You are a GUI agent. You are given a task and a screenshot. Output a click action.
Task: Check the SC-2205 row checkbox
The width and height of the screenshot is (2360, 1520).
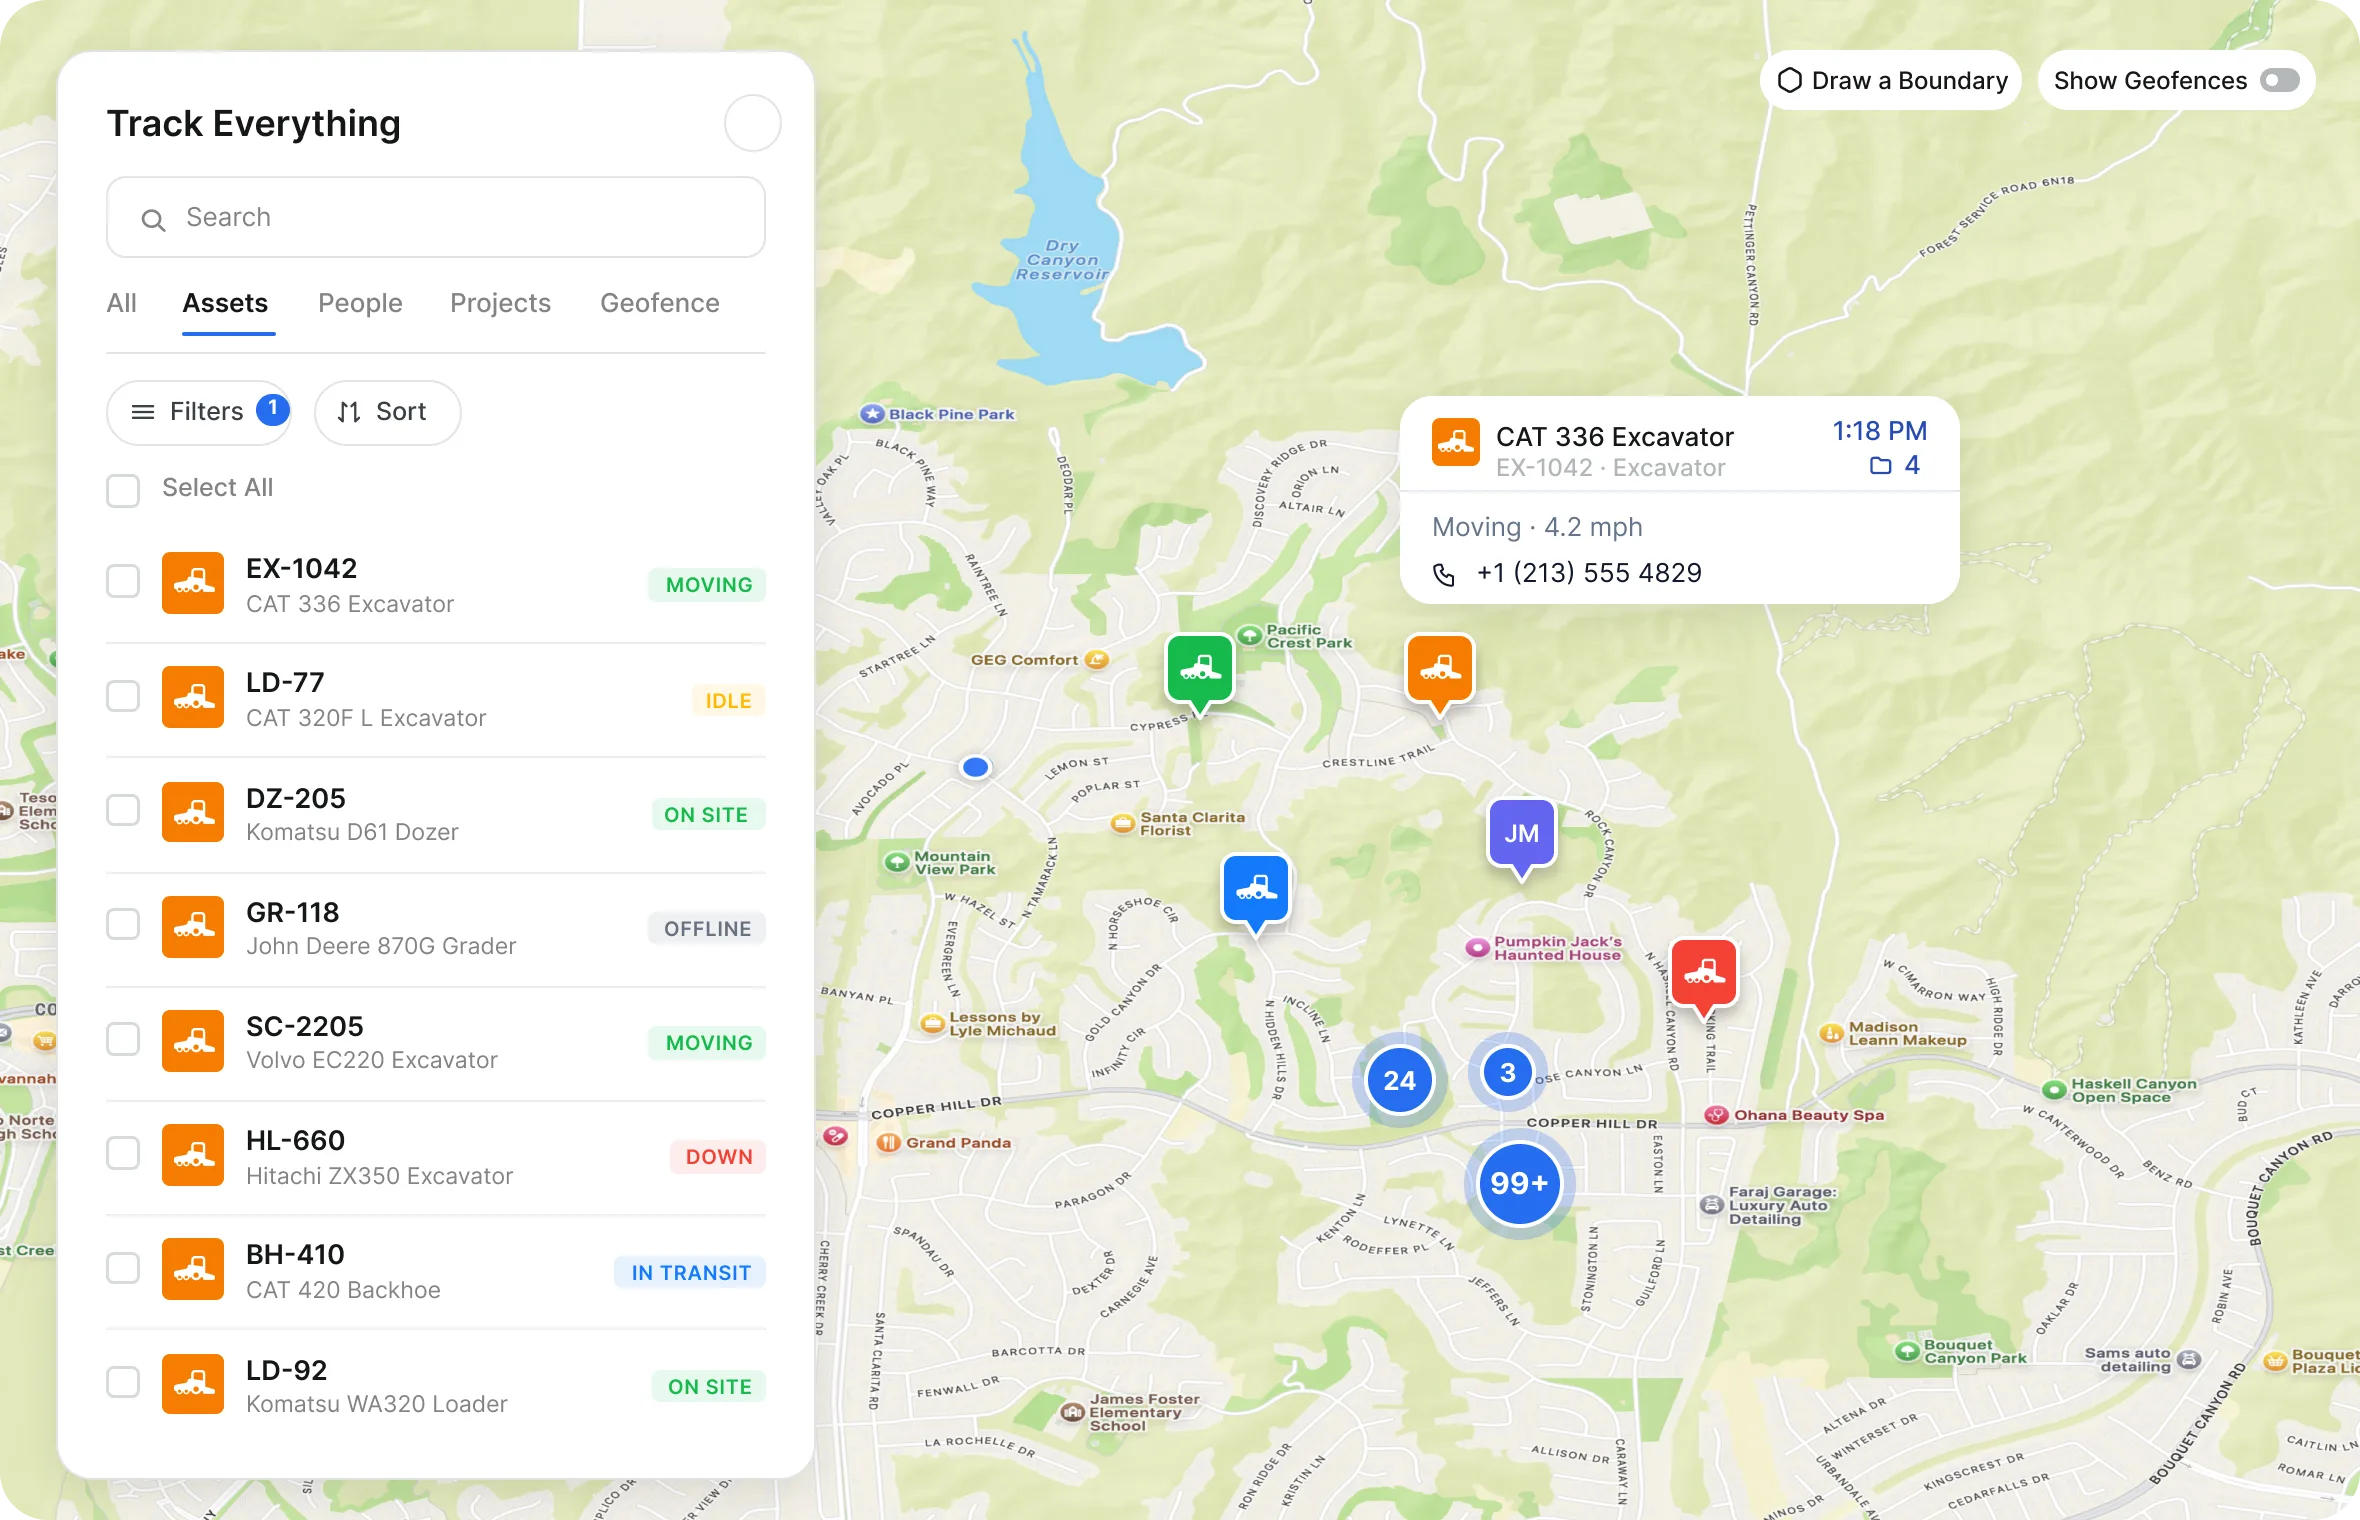pyautogui.click(x=123, y=1039)
